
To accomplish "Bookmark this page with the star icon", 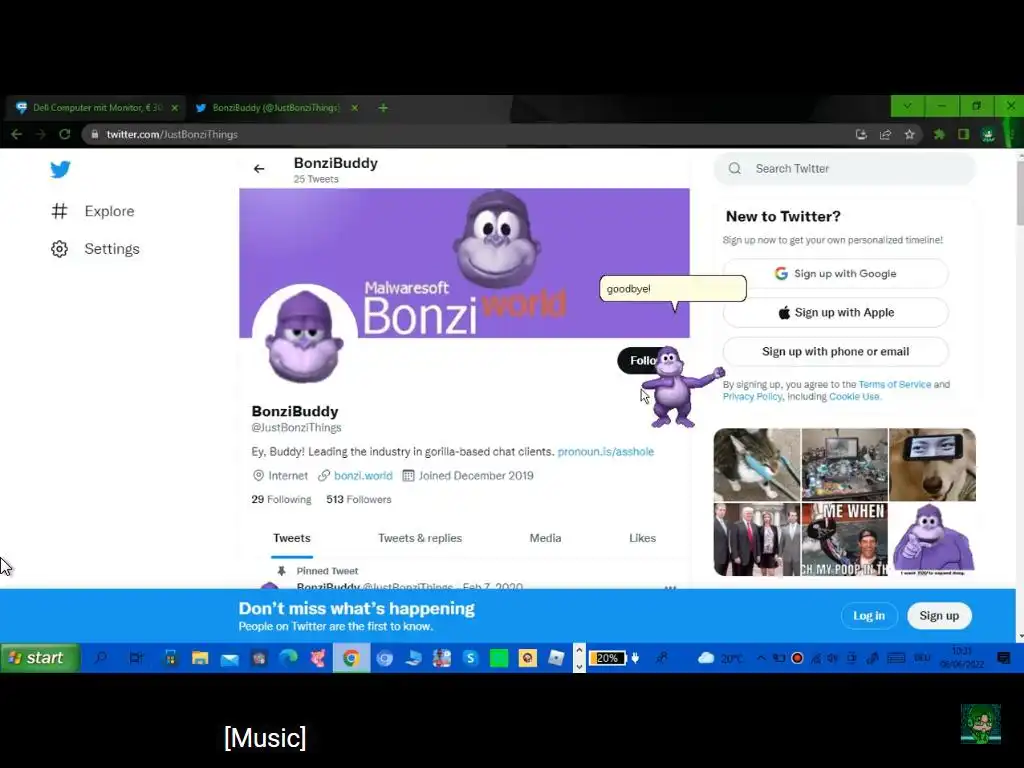I will [910, 135].
